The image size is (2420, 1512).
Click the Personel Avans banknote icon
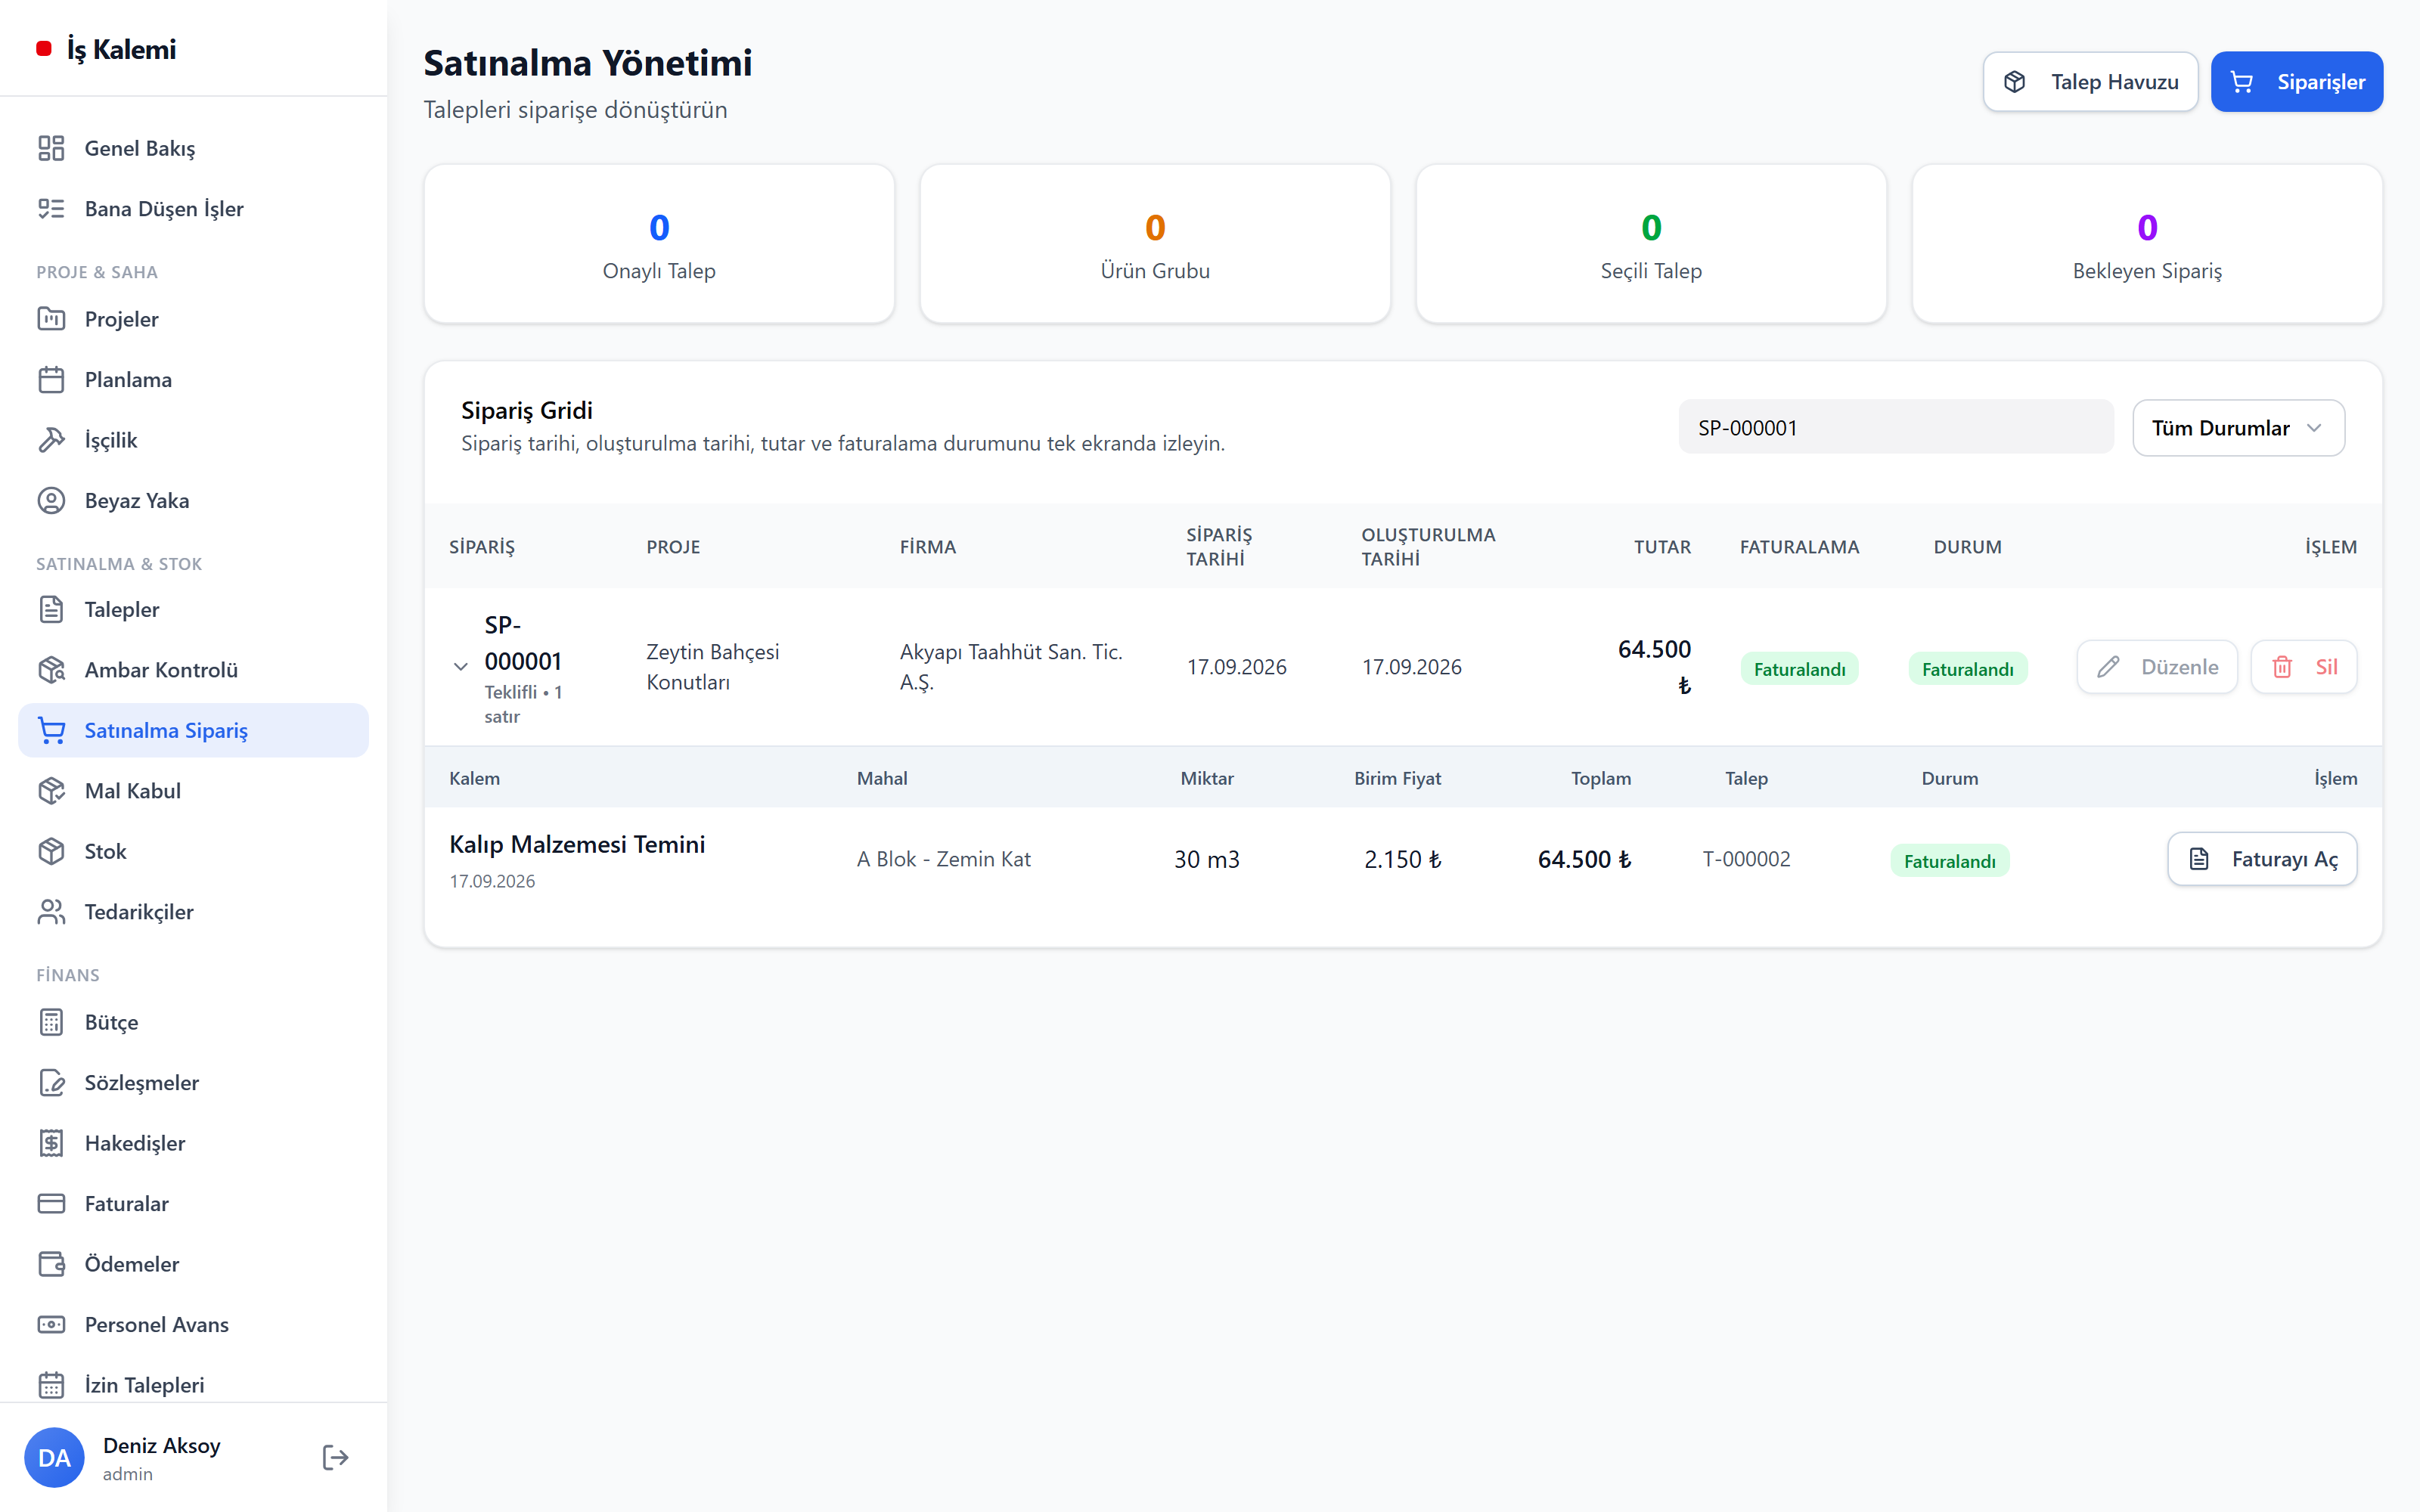(x=51, y=1325)
